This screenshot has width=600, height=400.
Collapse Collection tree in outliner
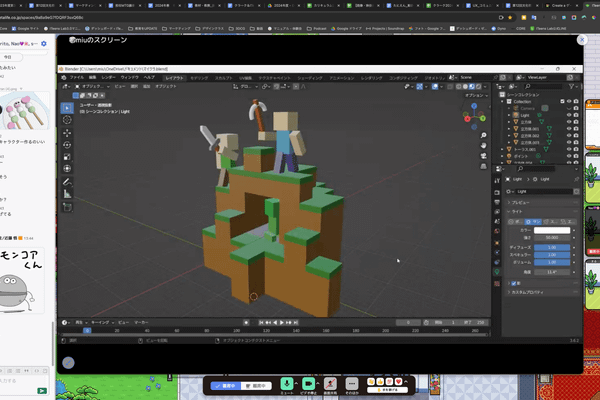(502, 101)
